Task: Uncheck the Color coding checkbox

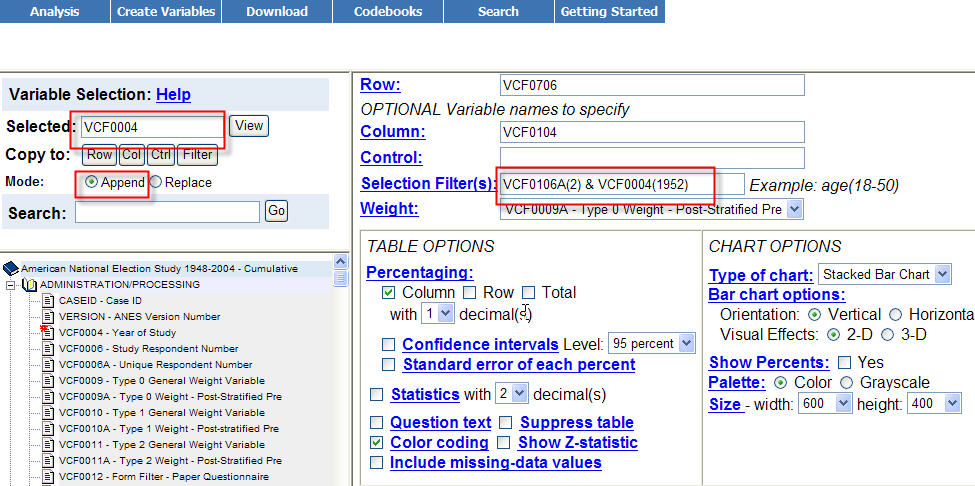Action: 376,442
